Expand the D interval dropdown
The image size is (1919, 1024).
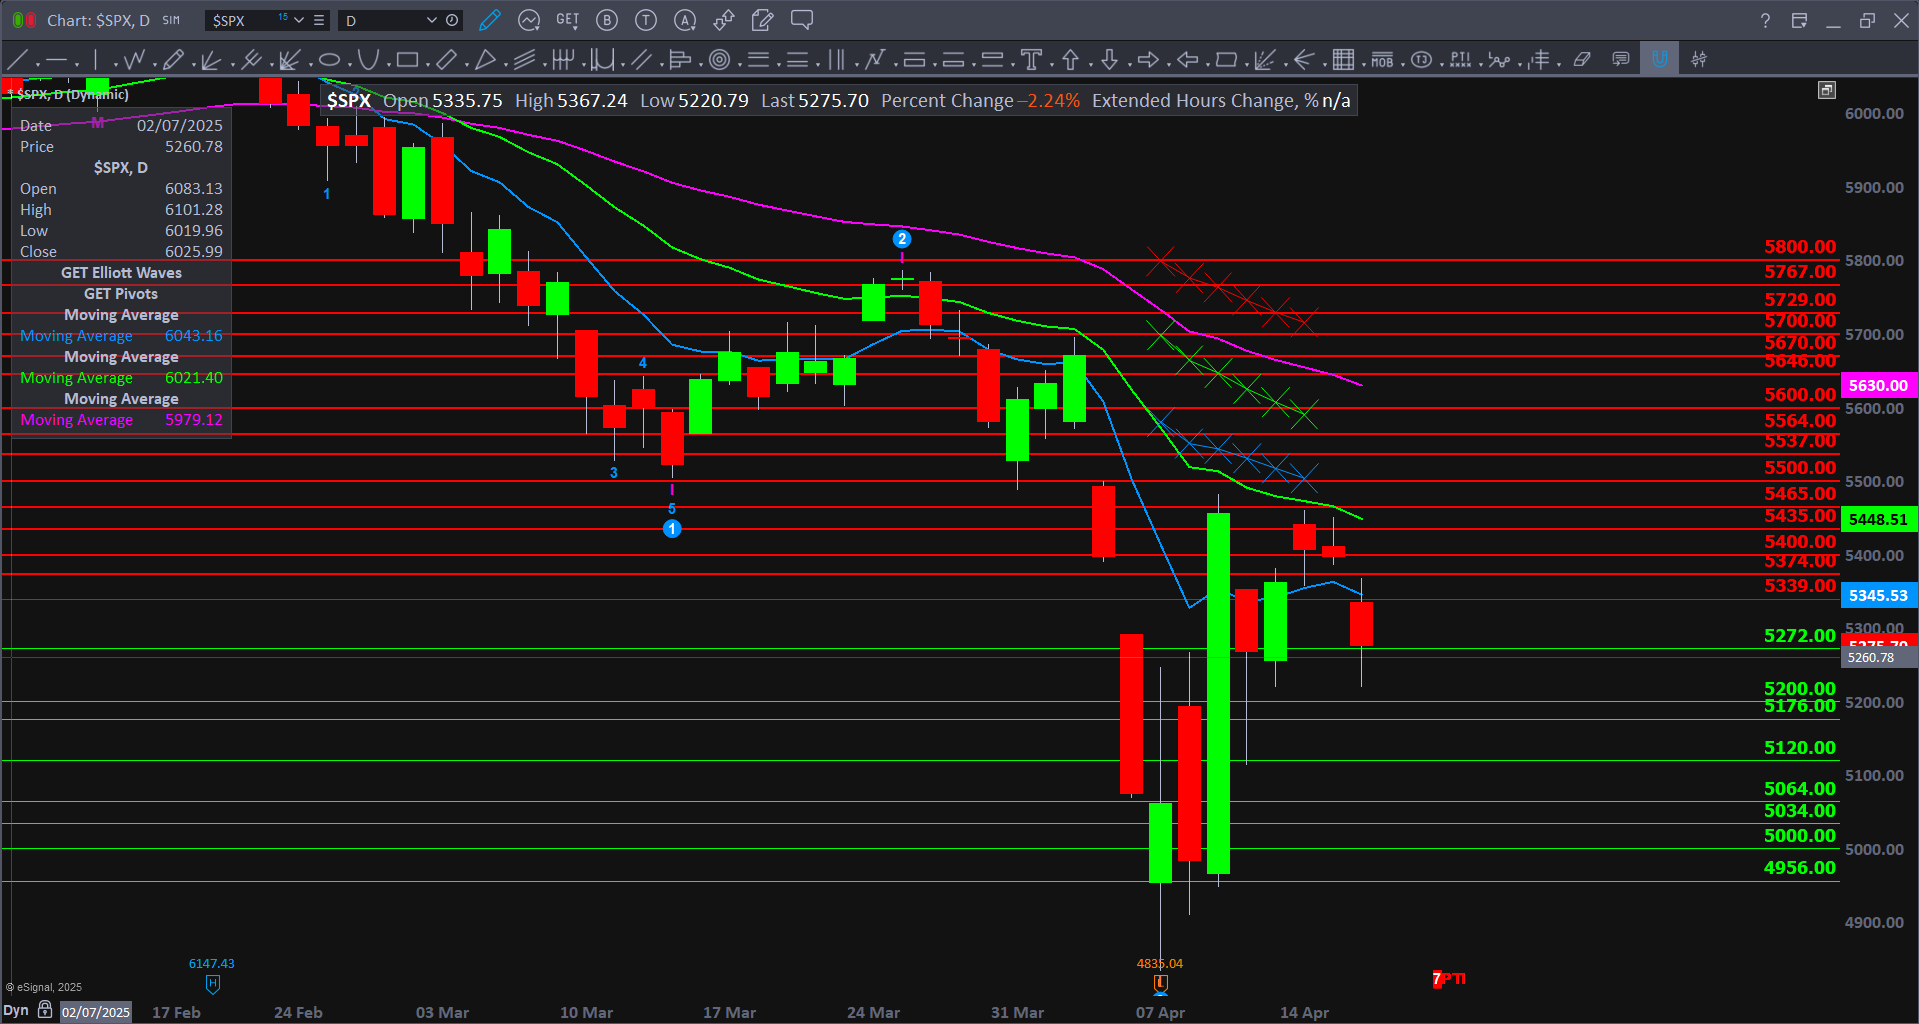pos(431,20)
